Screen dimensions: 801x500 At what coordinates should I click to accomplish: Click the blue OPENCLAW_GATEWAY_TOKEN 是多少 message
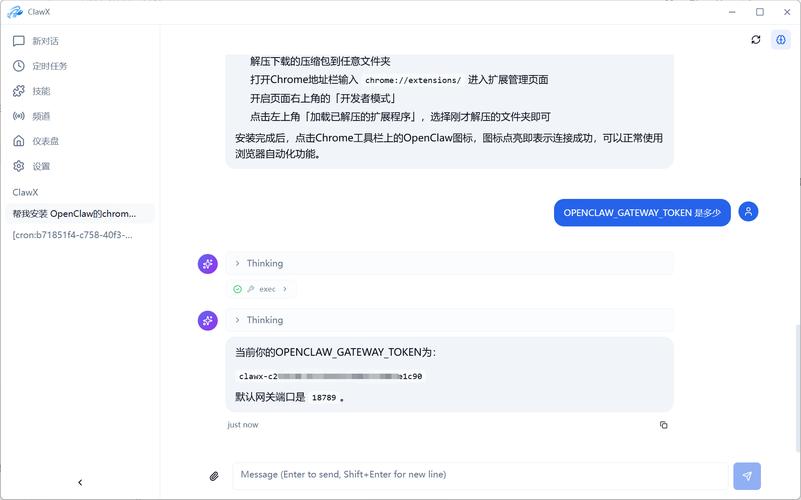642,212
